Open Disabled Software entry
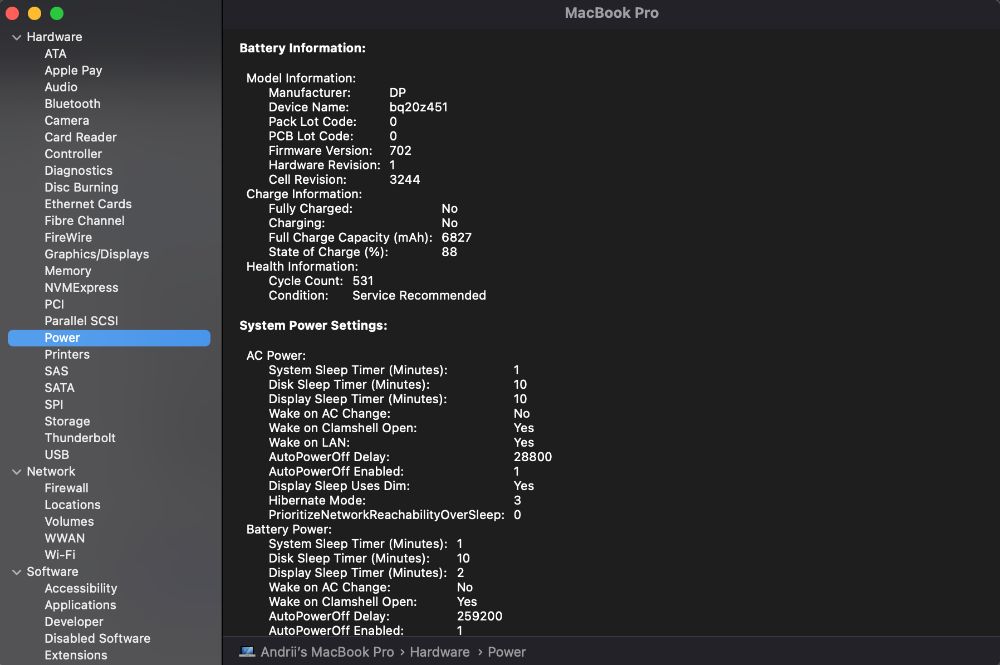 (x=98, y=638)
